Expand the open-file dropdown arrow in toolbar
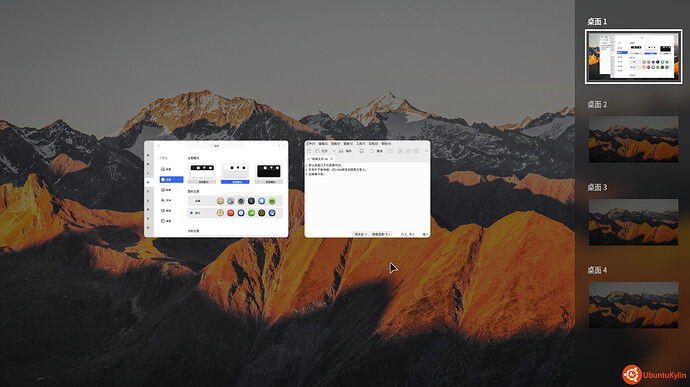 coord(334,151)
